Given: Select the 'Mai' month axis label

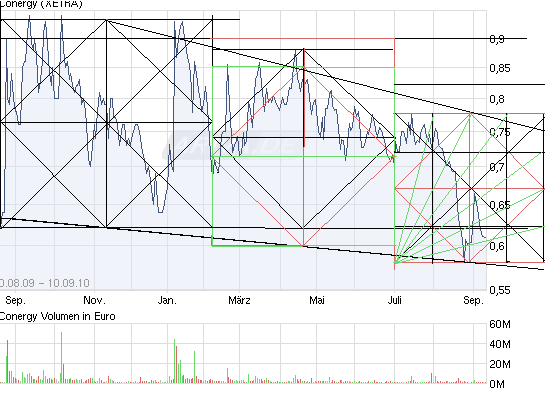Looking at the screenshot, I should [x=317, y=300].
